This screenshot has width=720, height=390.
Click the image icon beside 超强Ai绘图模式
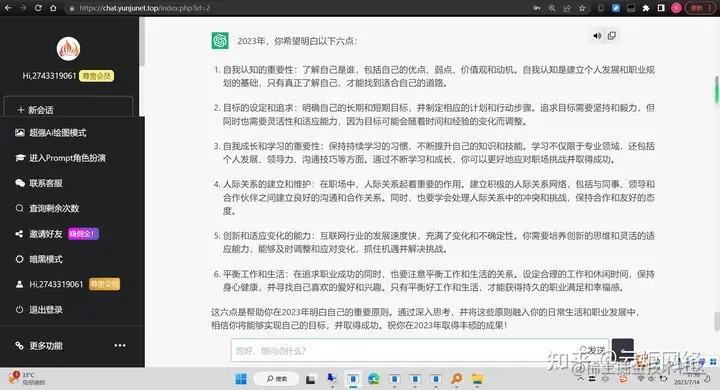tap(20, 133)
